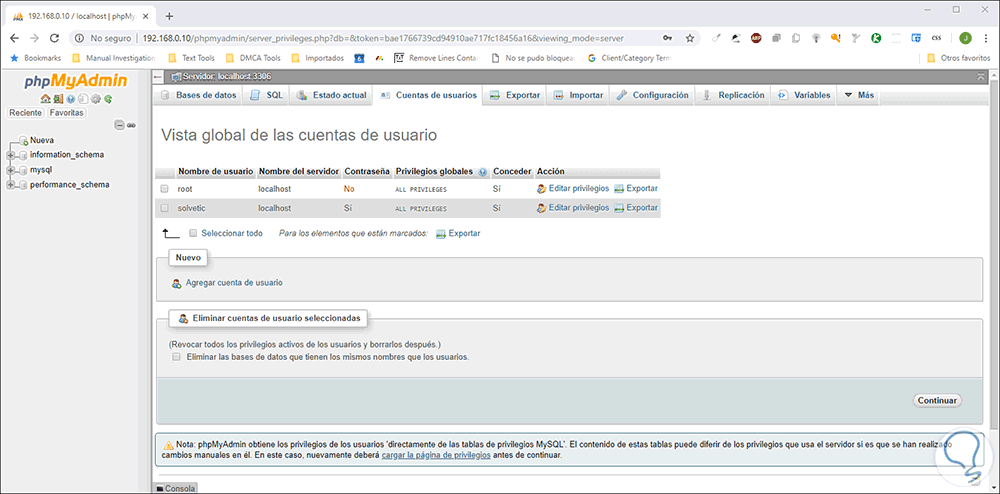This screenshot has width=1000, height=494.
Task: Open the Configuración tab
Action: (652, 95)
